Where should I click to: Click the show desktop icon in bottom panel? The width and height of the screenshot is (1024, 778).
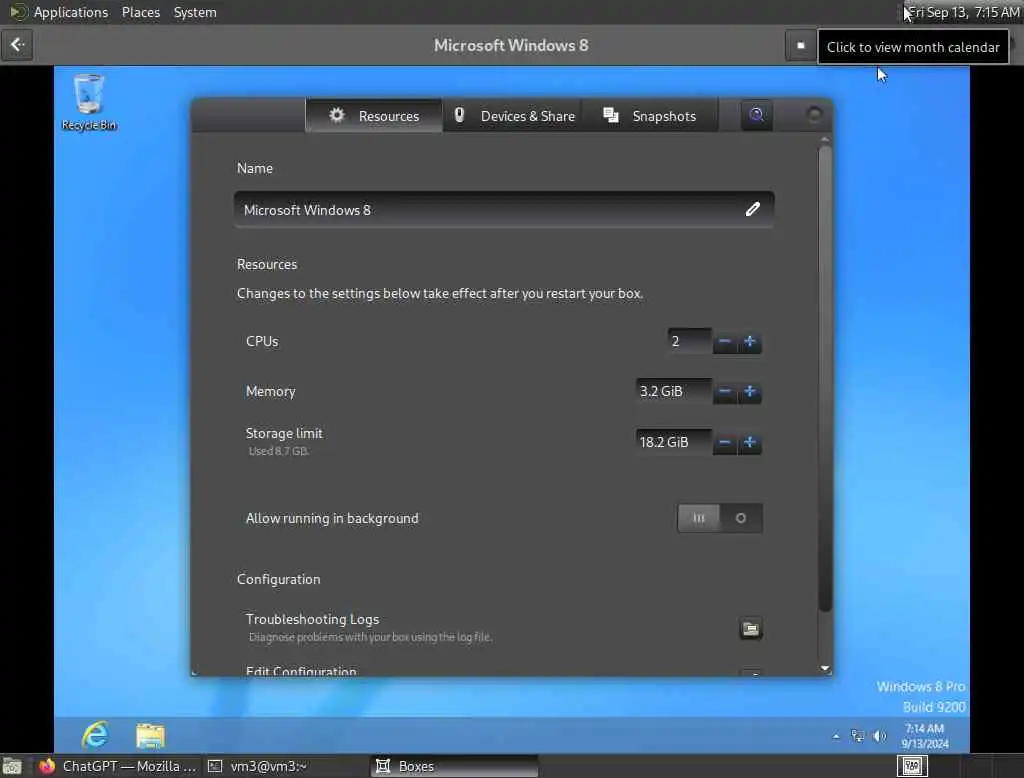tap(12, 766)
